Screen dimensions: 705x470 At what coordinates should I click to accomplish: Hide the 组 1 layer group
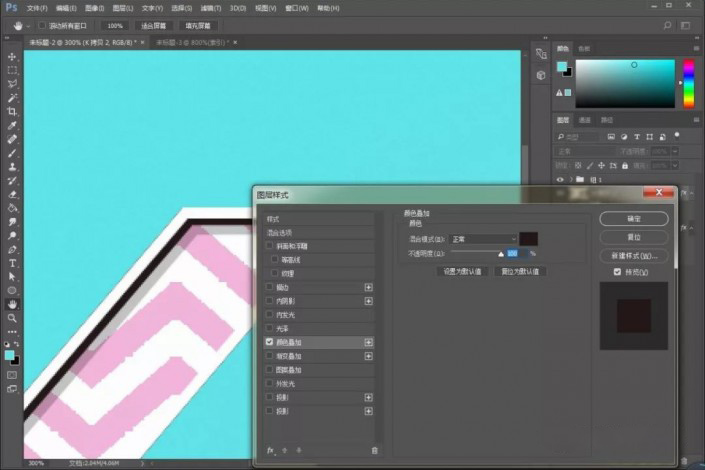[x=560, y=179]
